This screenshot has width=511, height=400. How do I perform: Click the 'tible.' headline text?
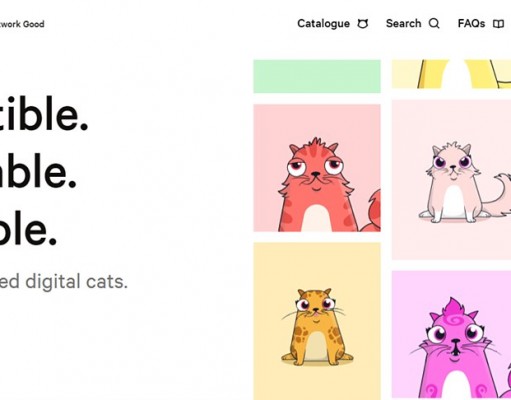[43, 114]
